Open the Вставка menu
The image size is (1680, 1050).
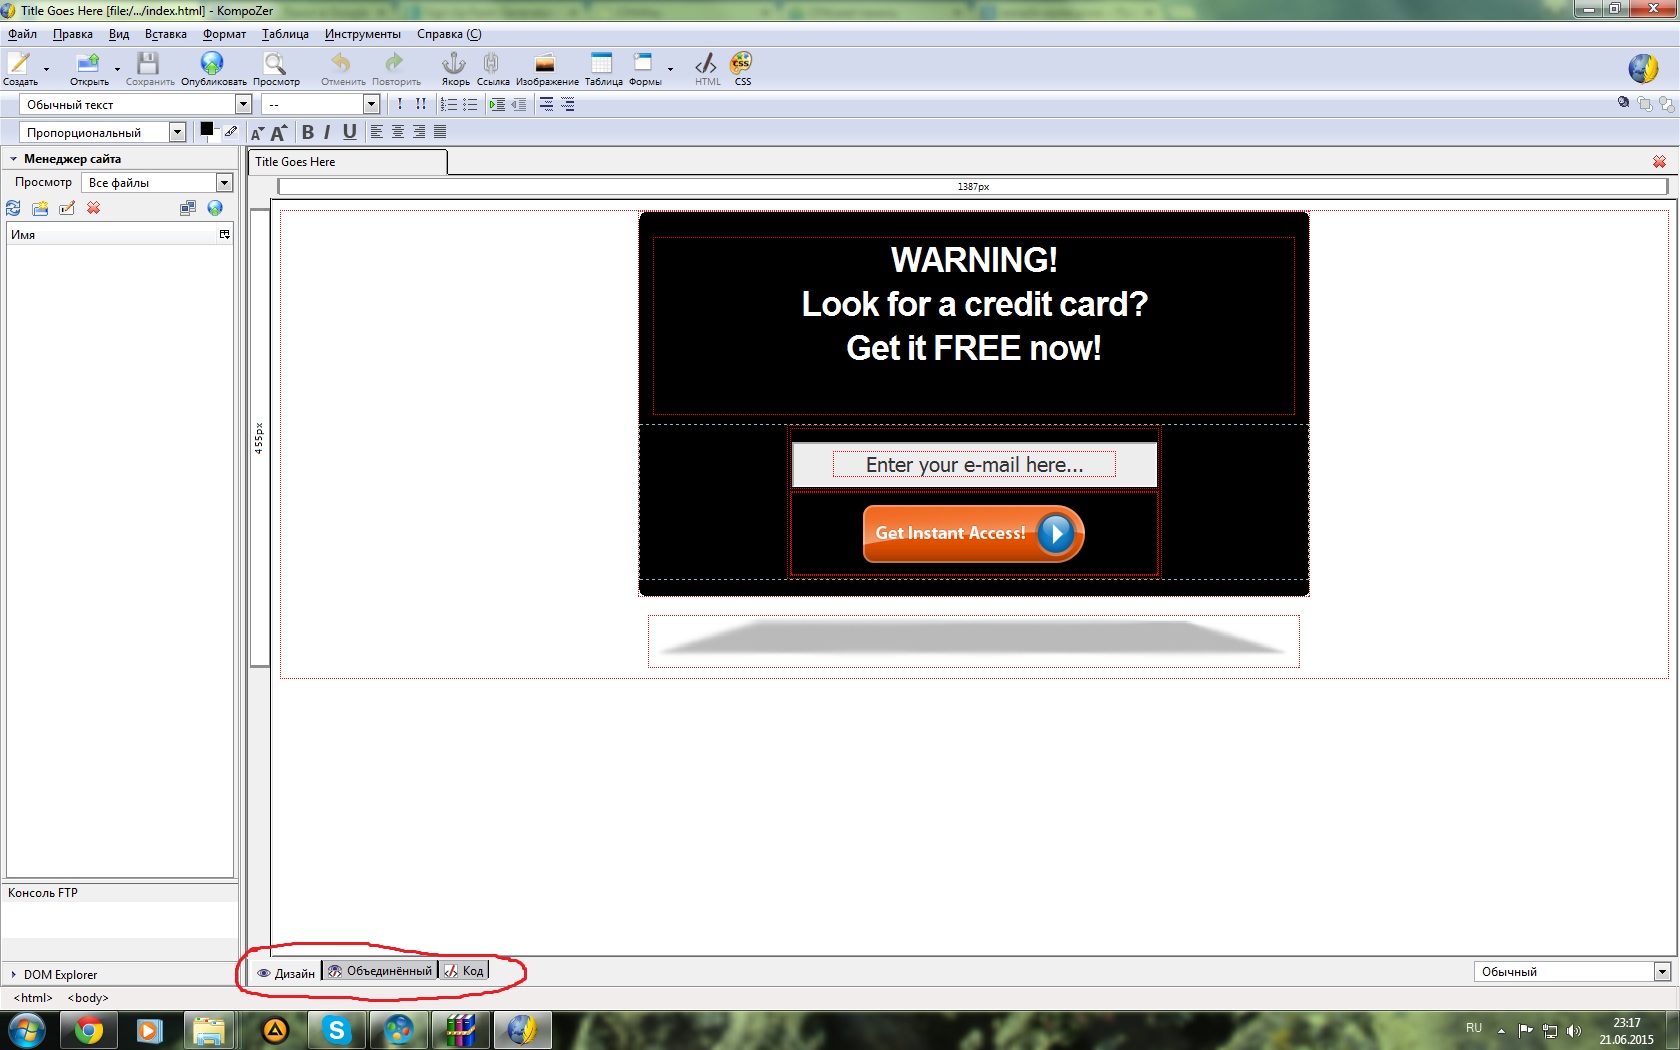tap(166, 34)
